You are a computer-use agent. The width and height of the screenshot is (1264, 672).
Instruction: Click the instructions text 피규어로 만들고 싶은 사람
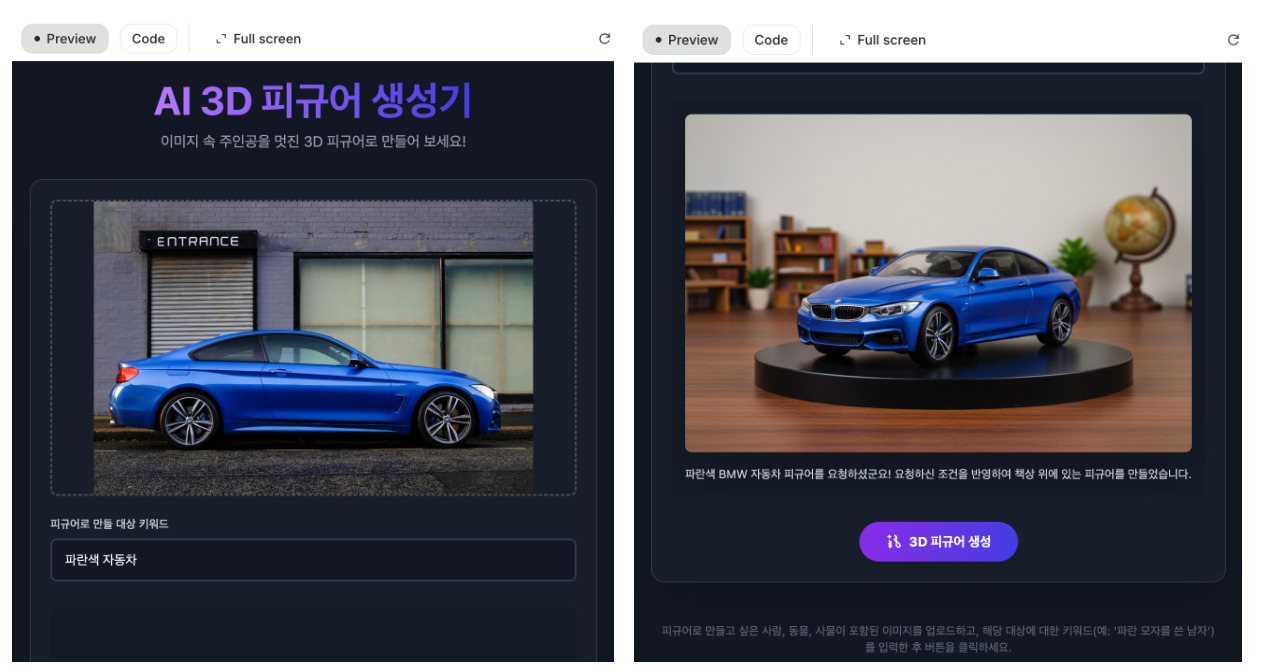click(x=938, y=639)
